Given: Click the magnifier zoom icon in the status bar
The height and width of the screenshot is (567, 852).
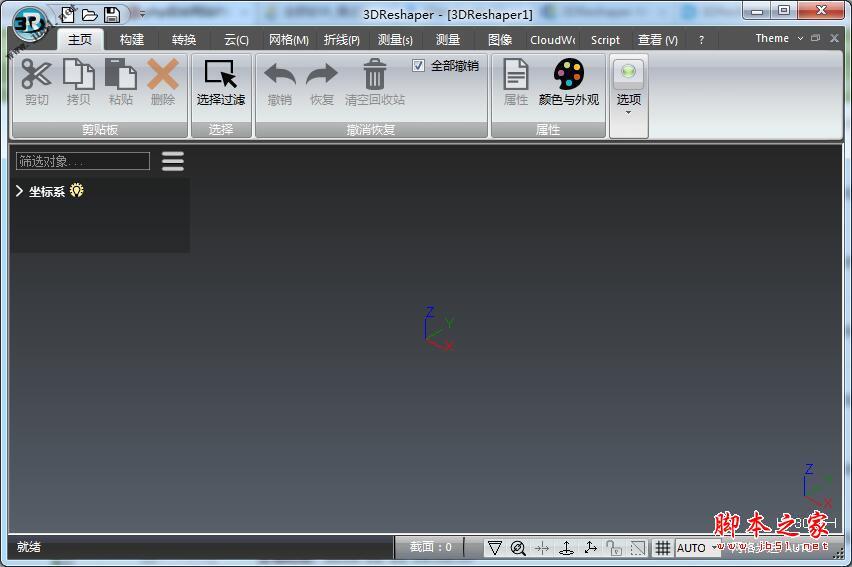Looking at the screenshot, I should (518, 547).
